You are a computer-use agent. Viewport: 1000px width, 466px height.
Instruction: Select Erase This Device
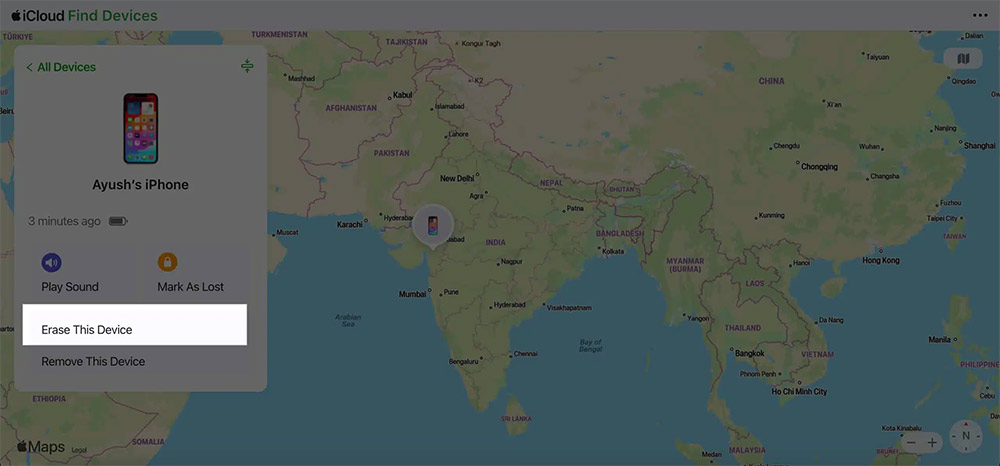pyautogui.click(x=87, y=329)
